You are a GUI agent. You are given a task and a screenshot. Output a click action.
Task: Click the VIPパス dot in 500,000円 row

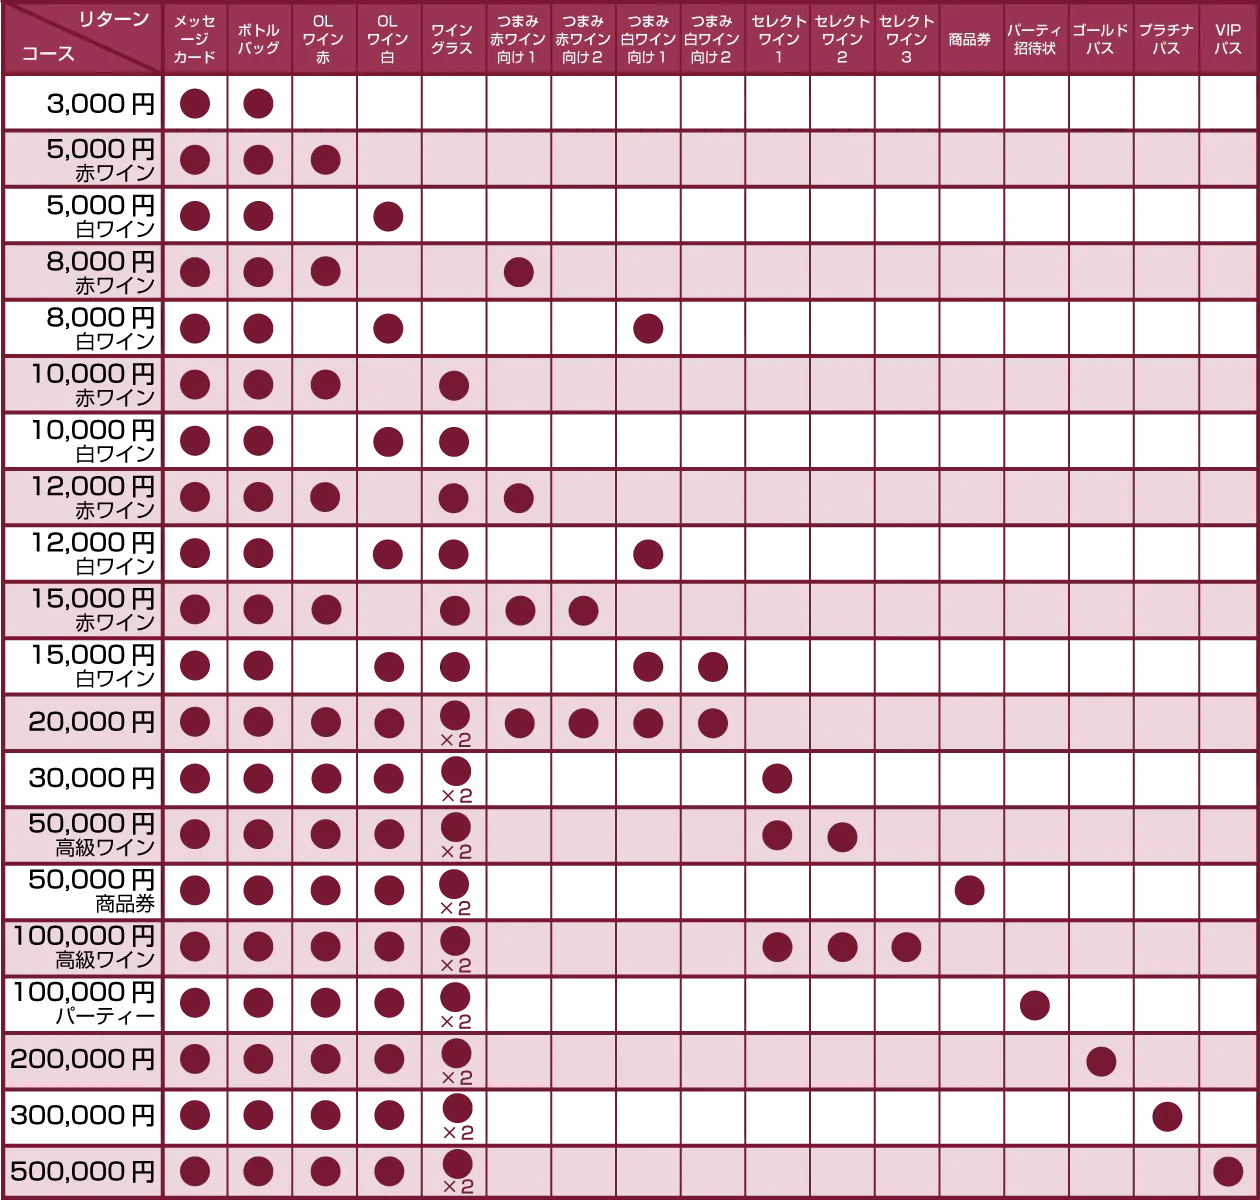click(x=1227, y=1171)
